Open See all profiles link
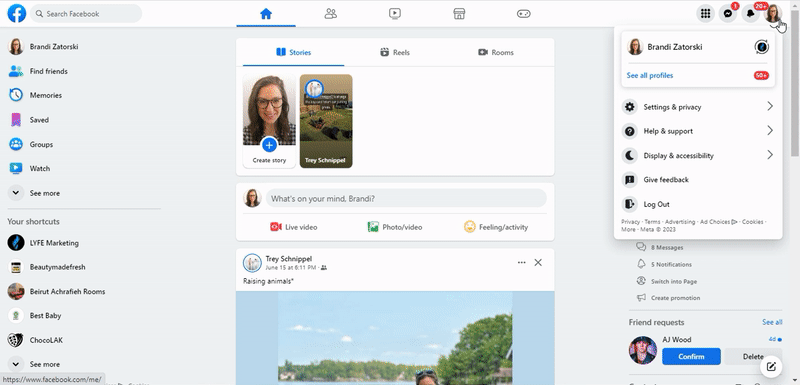The width and height of the screenshot is (800, 385). (649, 75)
